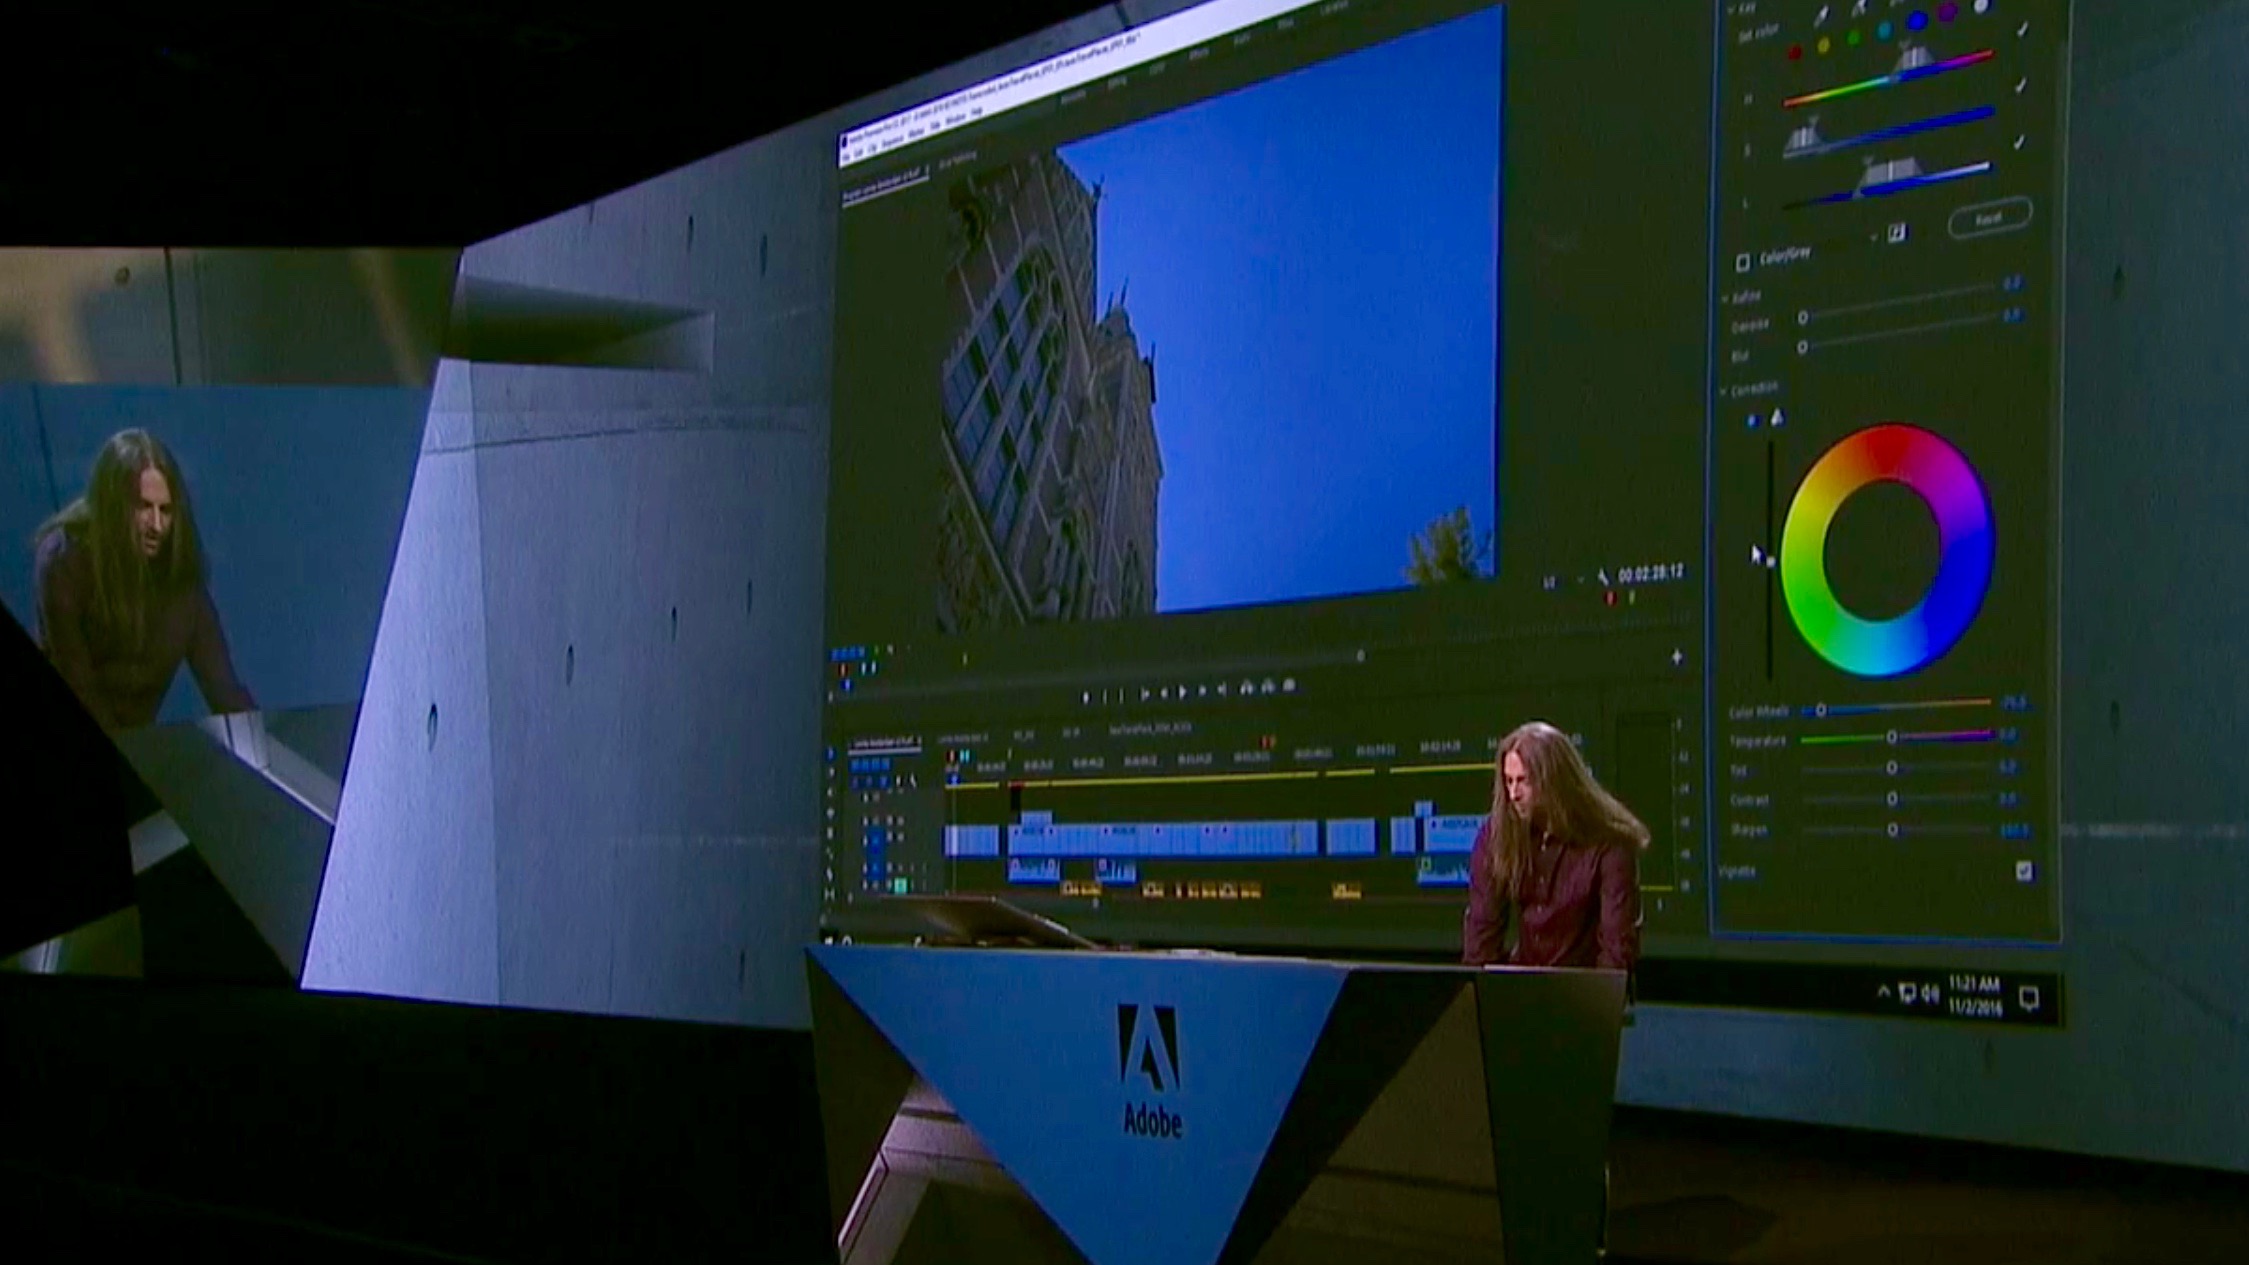Image resolution: width=2249 pixels, height=1265 pixels.
Task: Click the timeline playhead timecode field
Action: [870, 765]
